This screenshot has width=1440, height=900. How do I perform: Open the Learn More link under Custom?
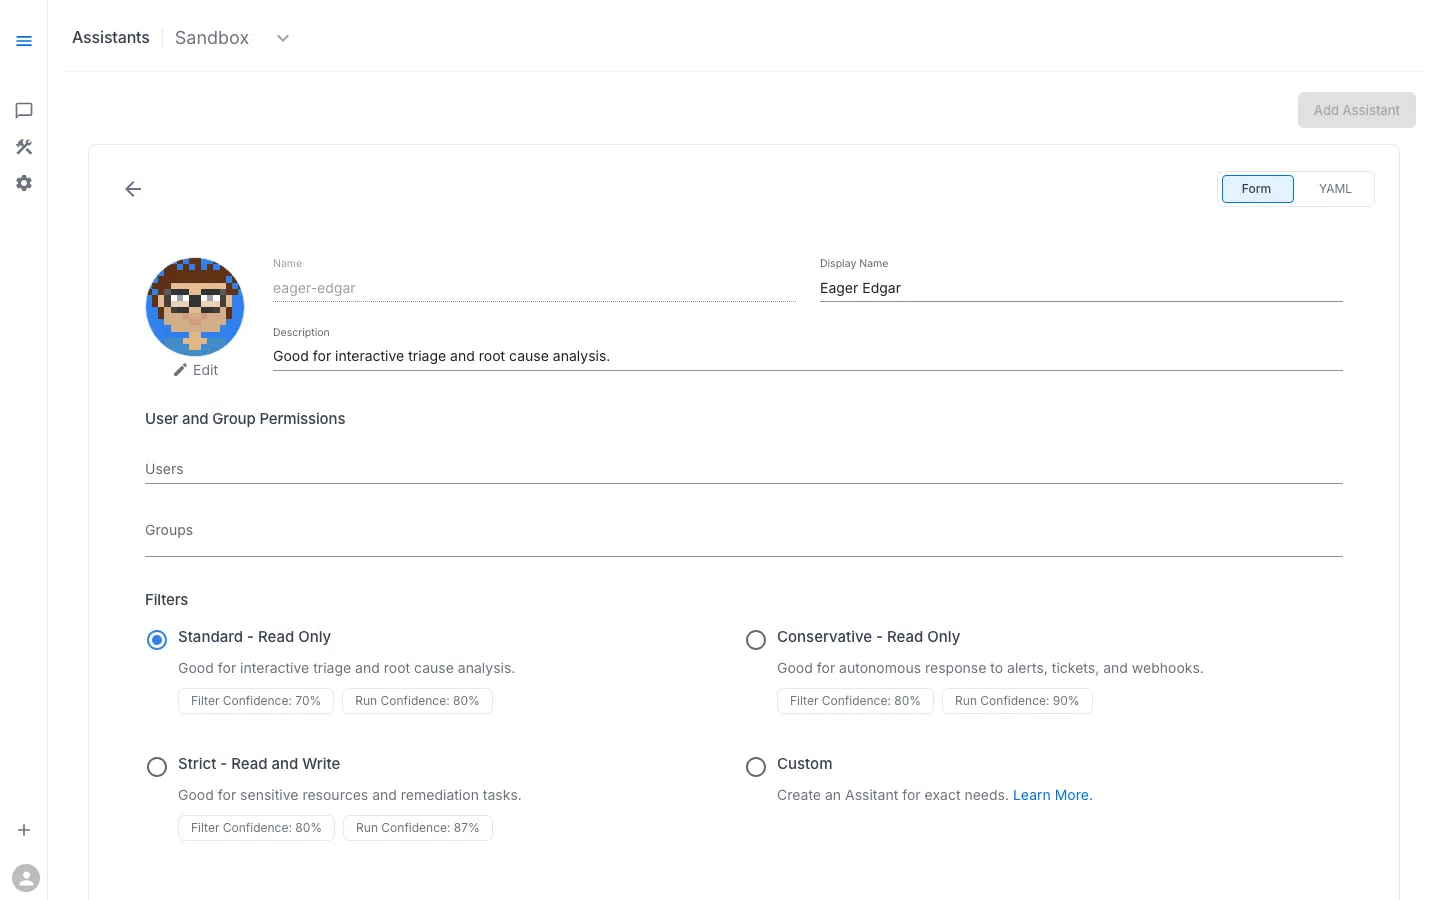1052,795
